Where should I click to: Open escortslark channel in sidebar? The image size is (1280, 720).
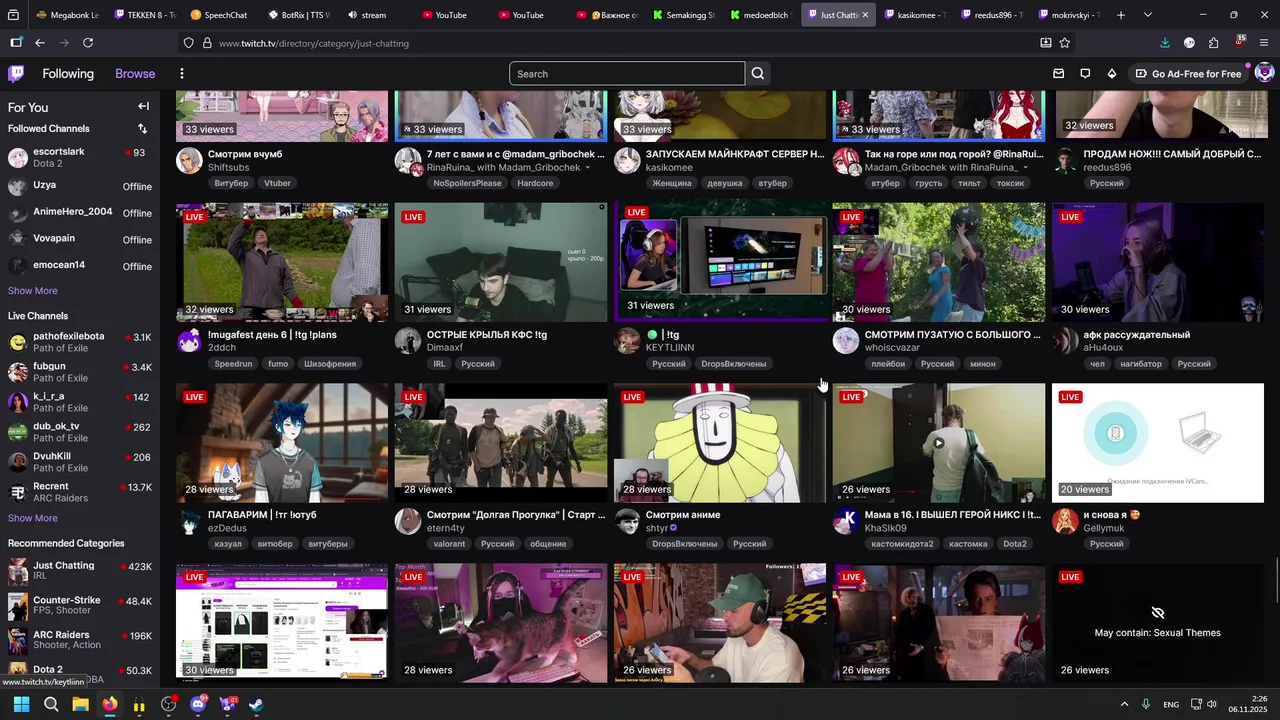(80, 157)
